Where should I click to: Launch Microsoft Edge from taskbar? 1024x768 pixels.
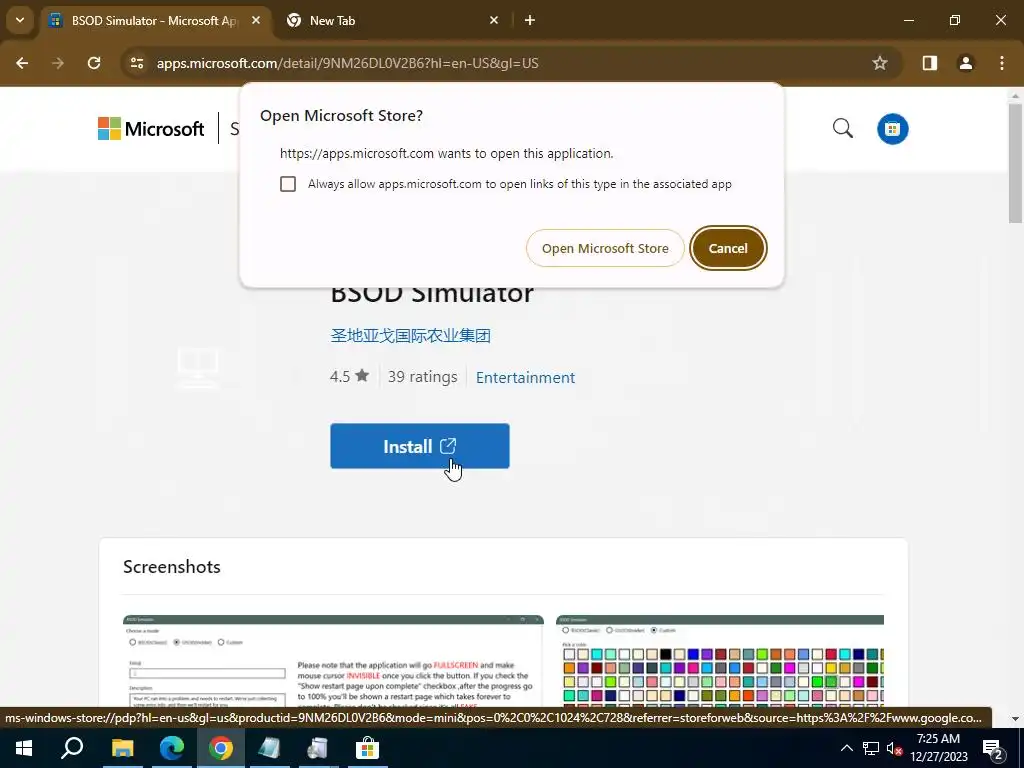point(172,748)
